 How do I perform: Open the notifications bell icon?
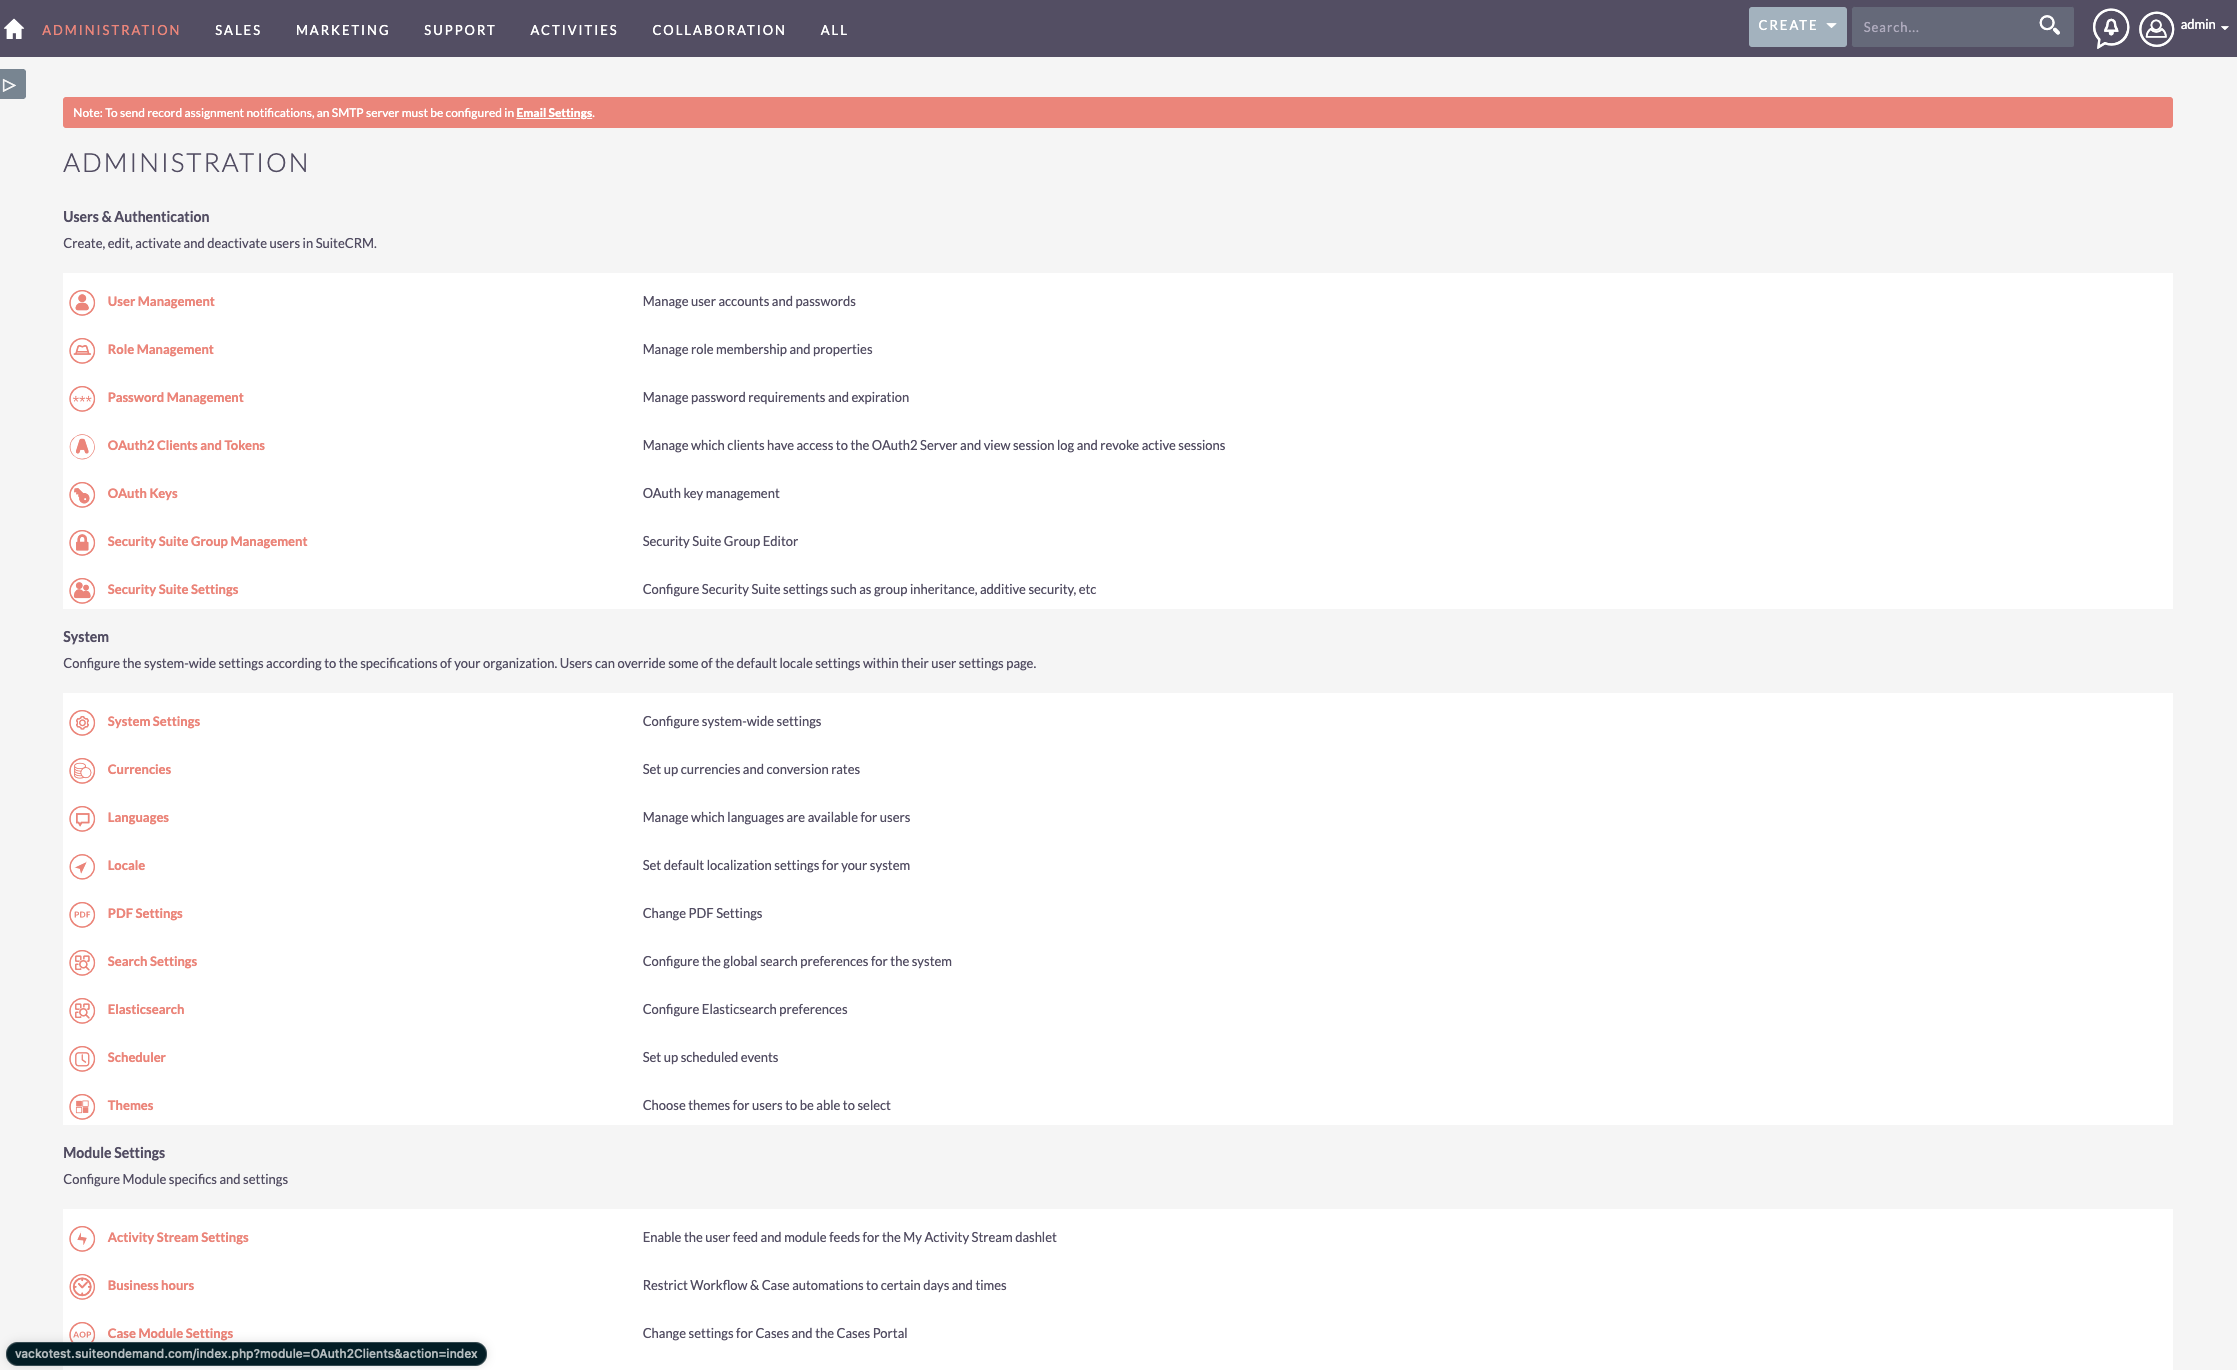(x=2110, y=28)
